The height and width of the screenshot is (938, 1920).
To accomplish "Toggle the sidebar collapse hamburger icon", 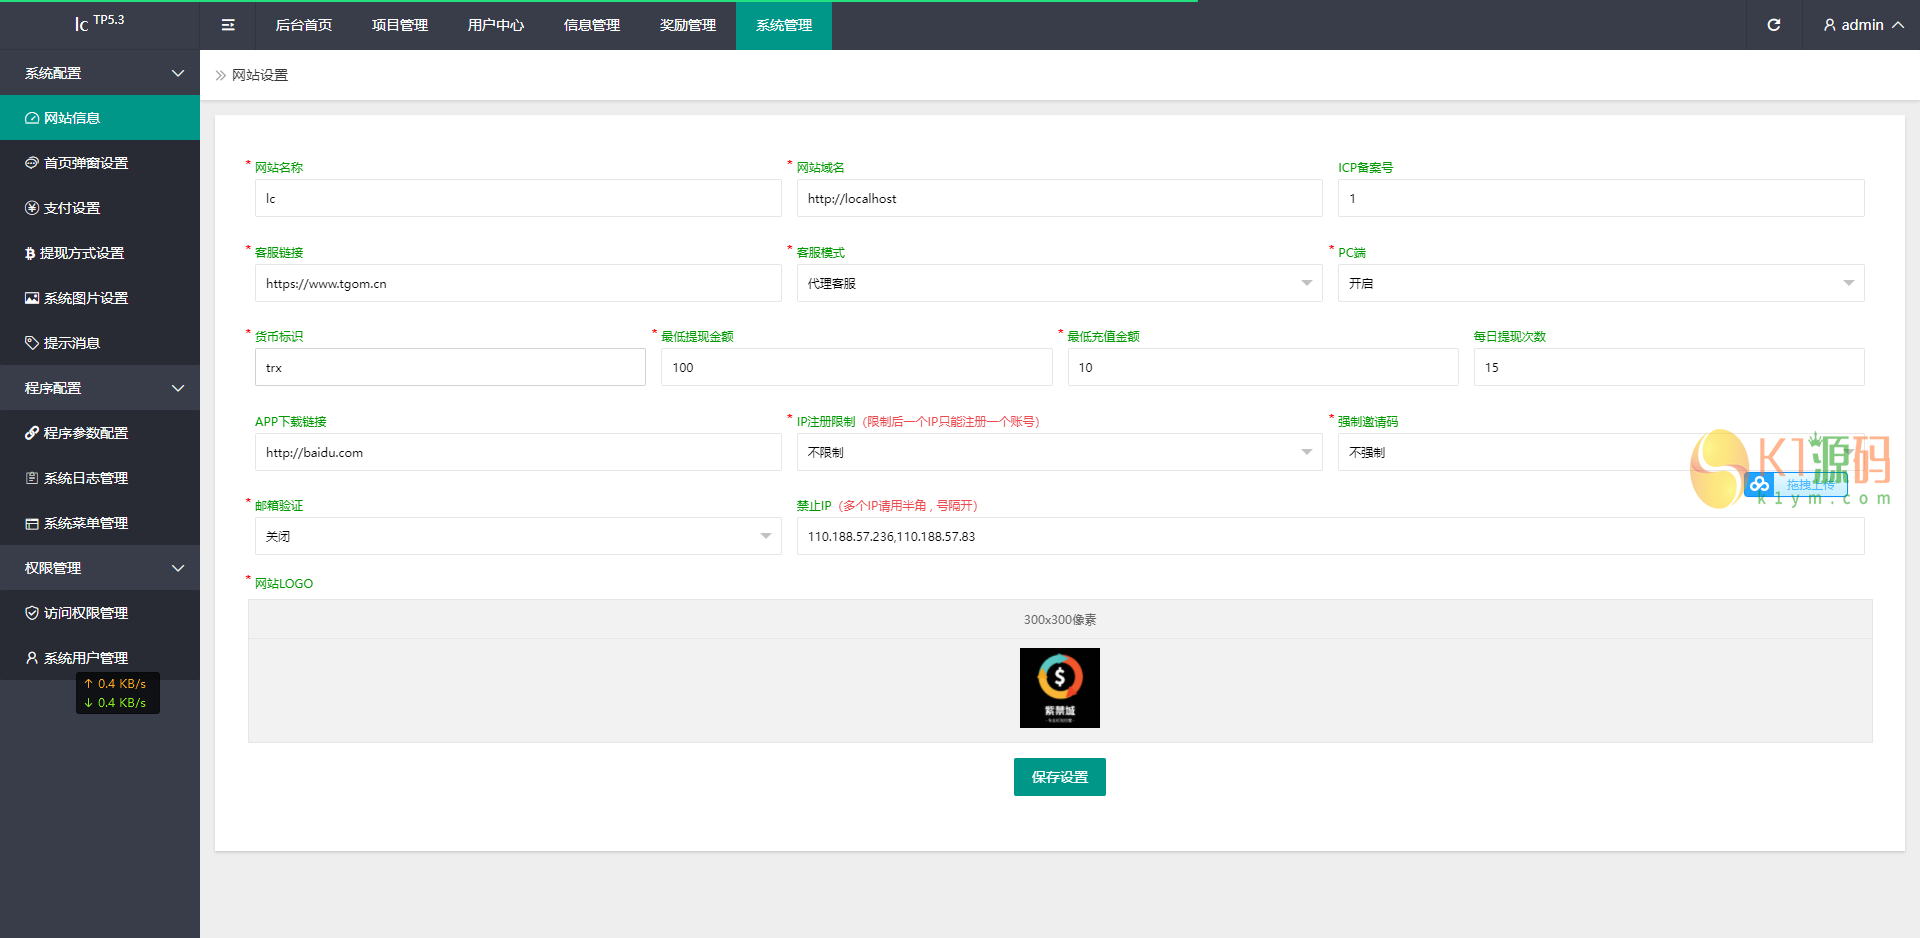I will pos(228,25).
